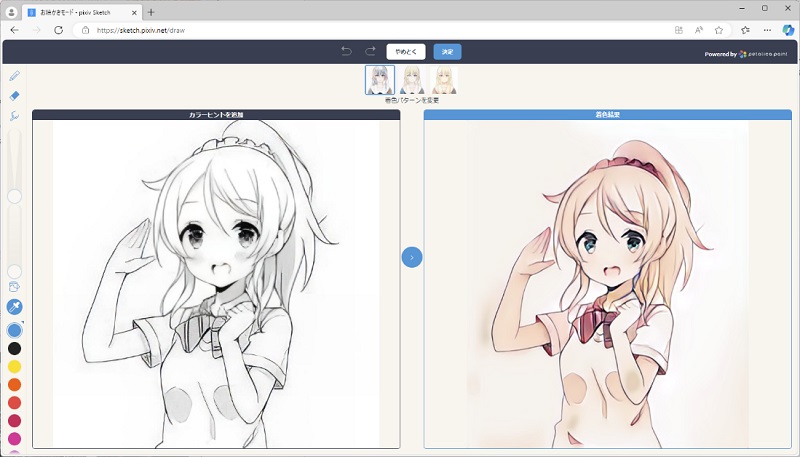Select the second blonde coloring pattern thumbnail

(x=412, y=80)
